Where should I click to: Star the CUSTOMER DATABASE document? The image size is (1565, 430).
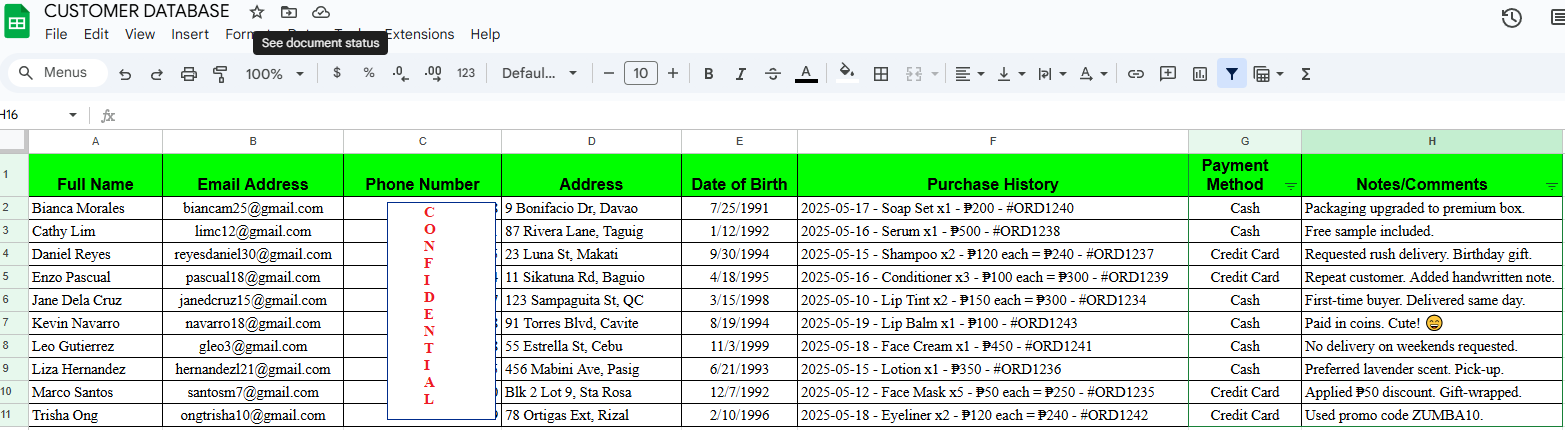click(257, 12)
